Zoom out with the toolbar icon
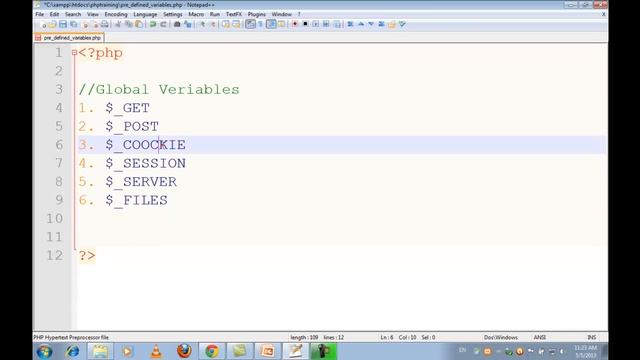The width and height of the screenshot is (640, 360). point(213,24)
